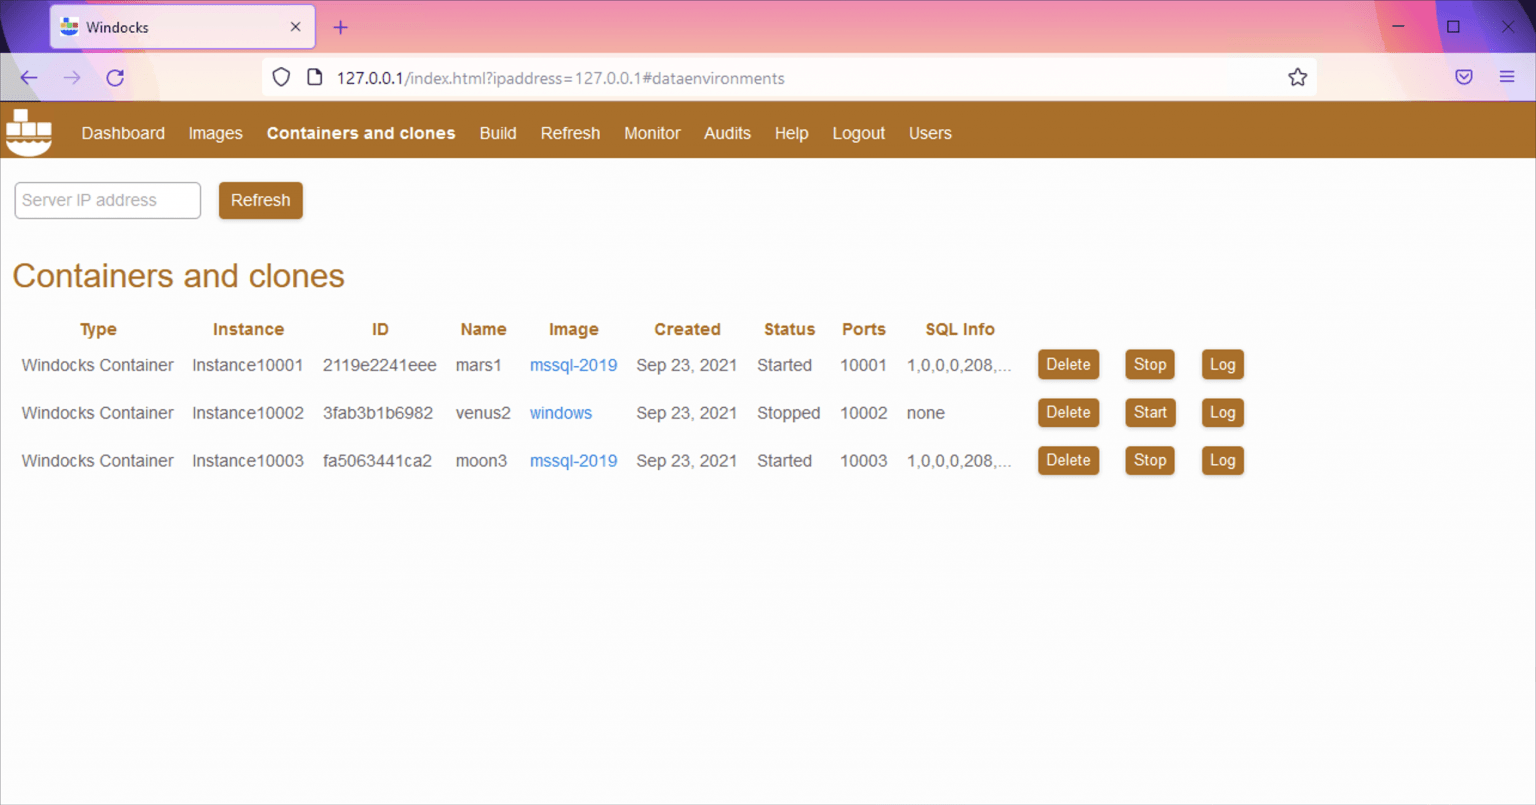Navigate to the Monitor page
The height and width of the screenshot is (805, 1536).
652,133
